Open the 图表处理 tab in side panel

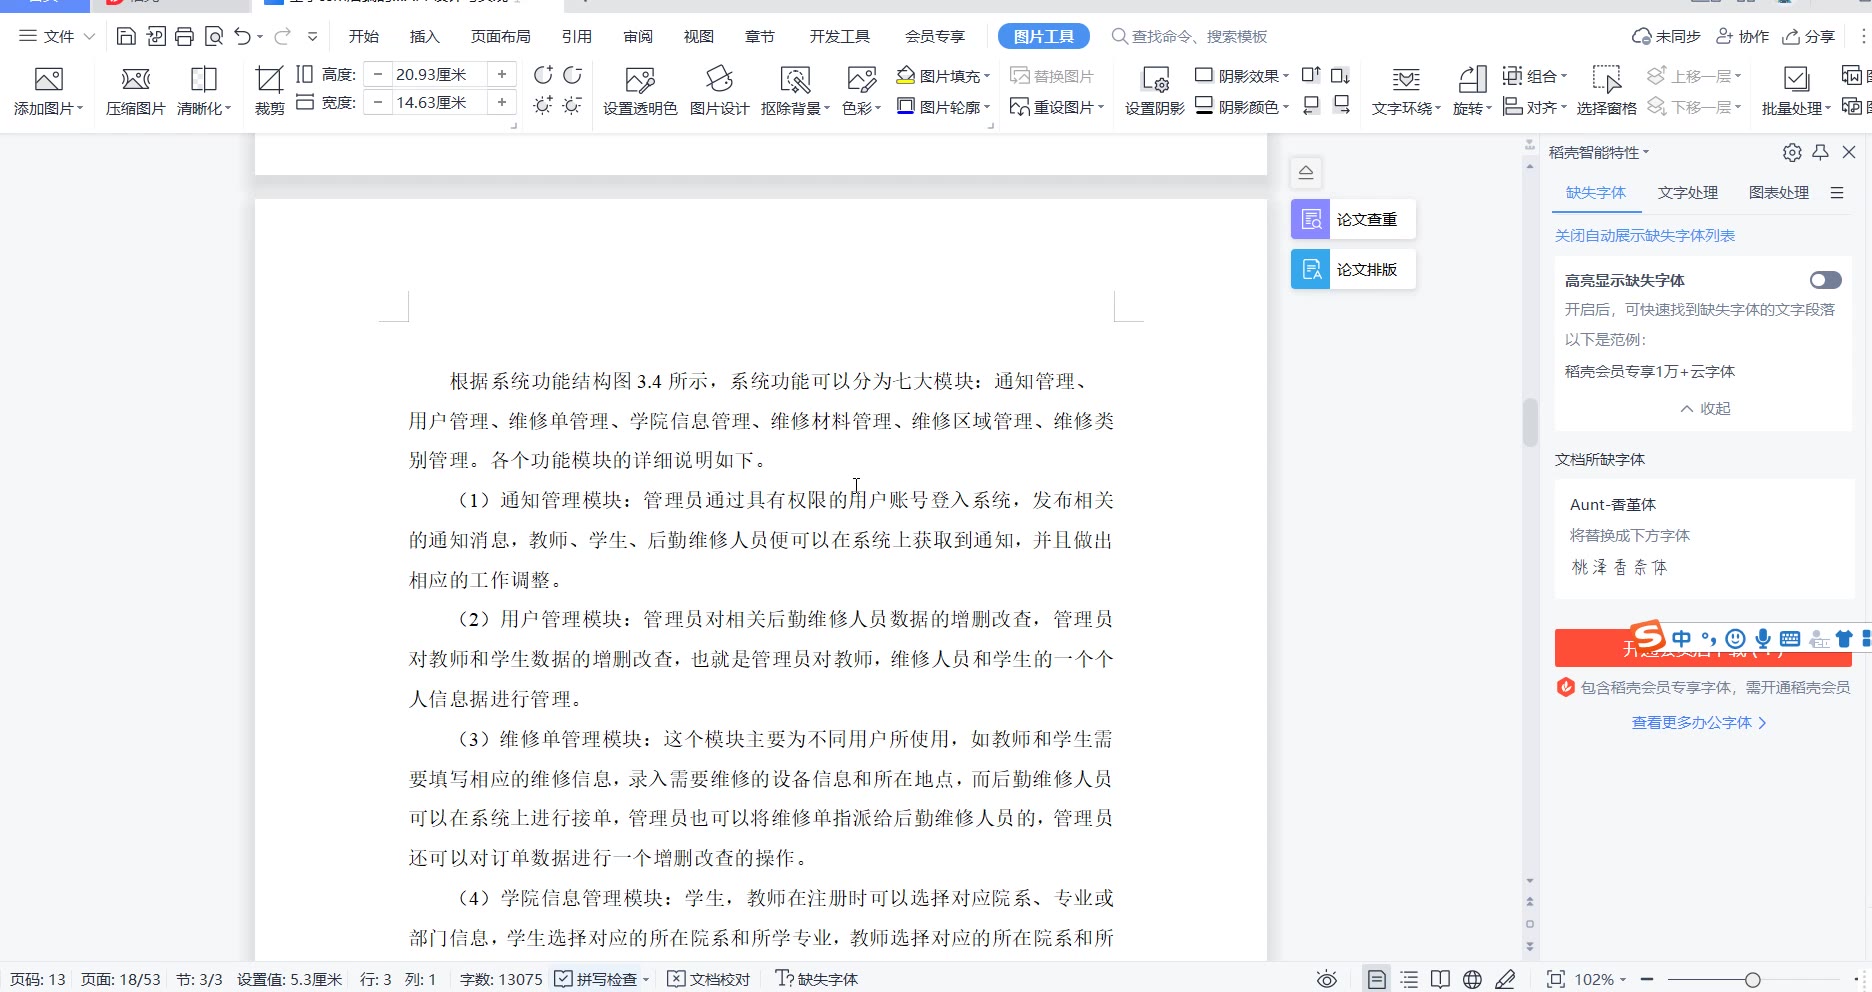click(1778, 192)
